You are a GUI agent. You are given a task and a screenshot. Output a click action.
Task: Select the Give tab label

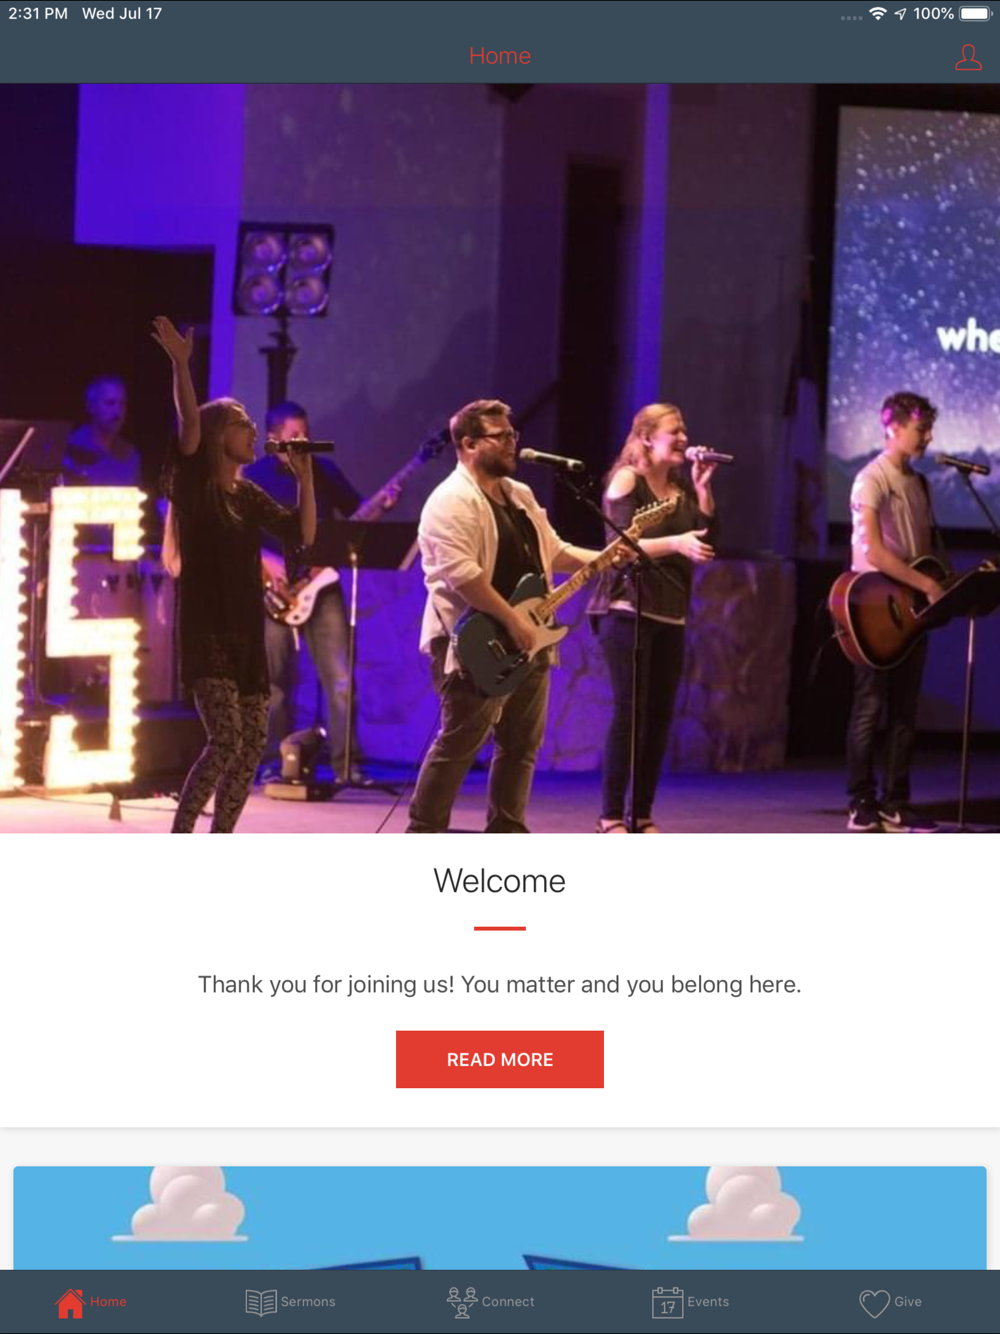(x=908, y=1302)
